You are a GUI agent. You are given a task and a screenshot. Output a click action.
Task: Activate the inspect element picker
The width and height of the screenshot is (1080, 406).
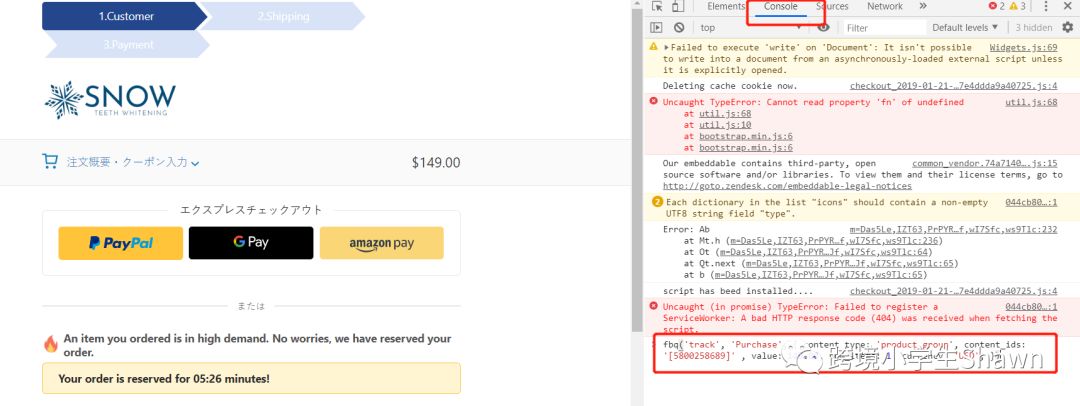click(657, 7)
